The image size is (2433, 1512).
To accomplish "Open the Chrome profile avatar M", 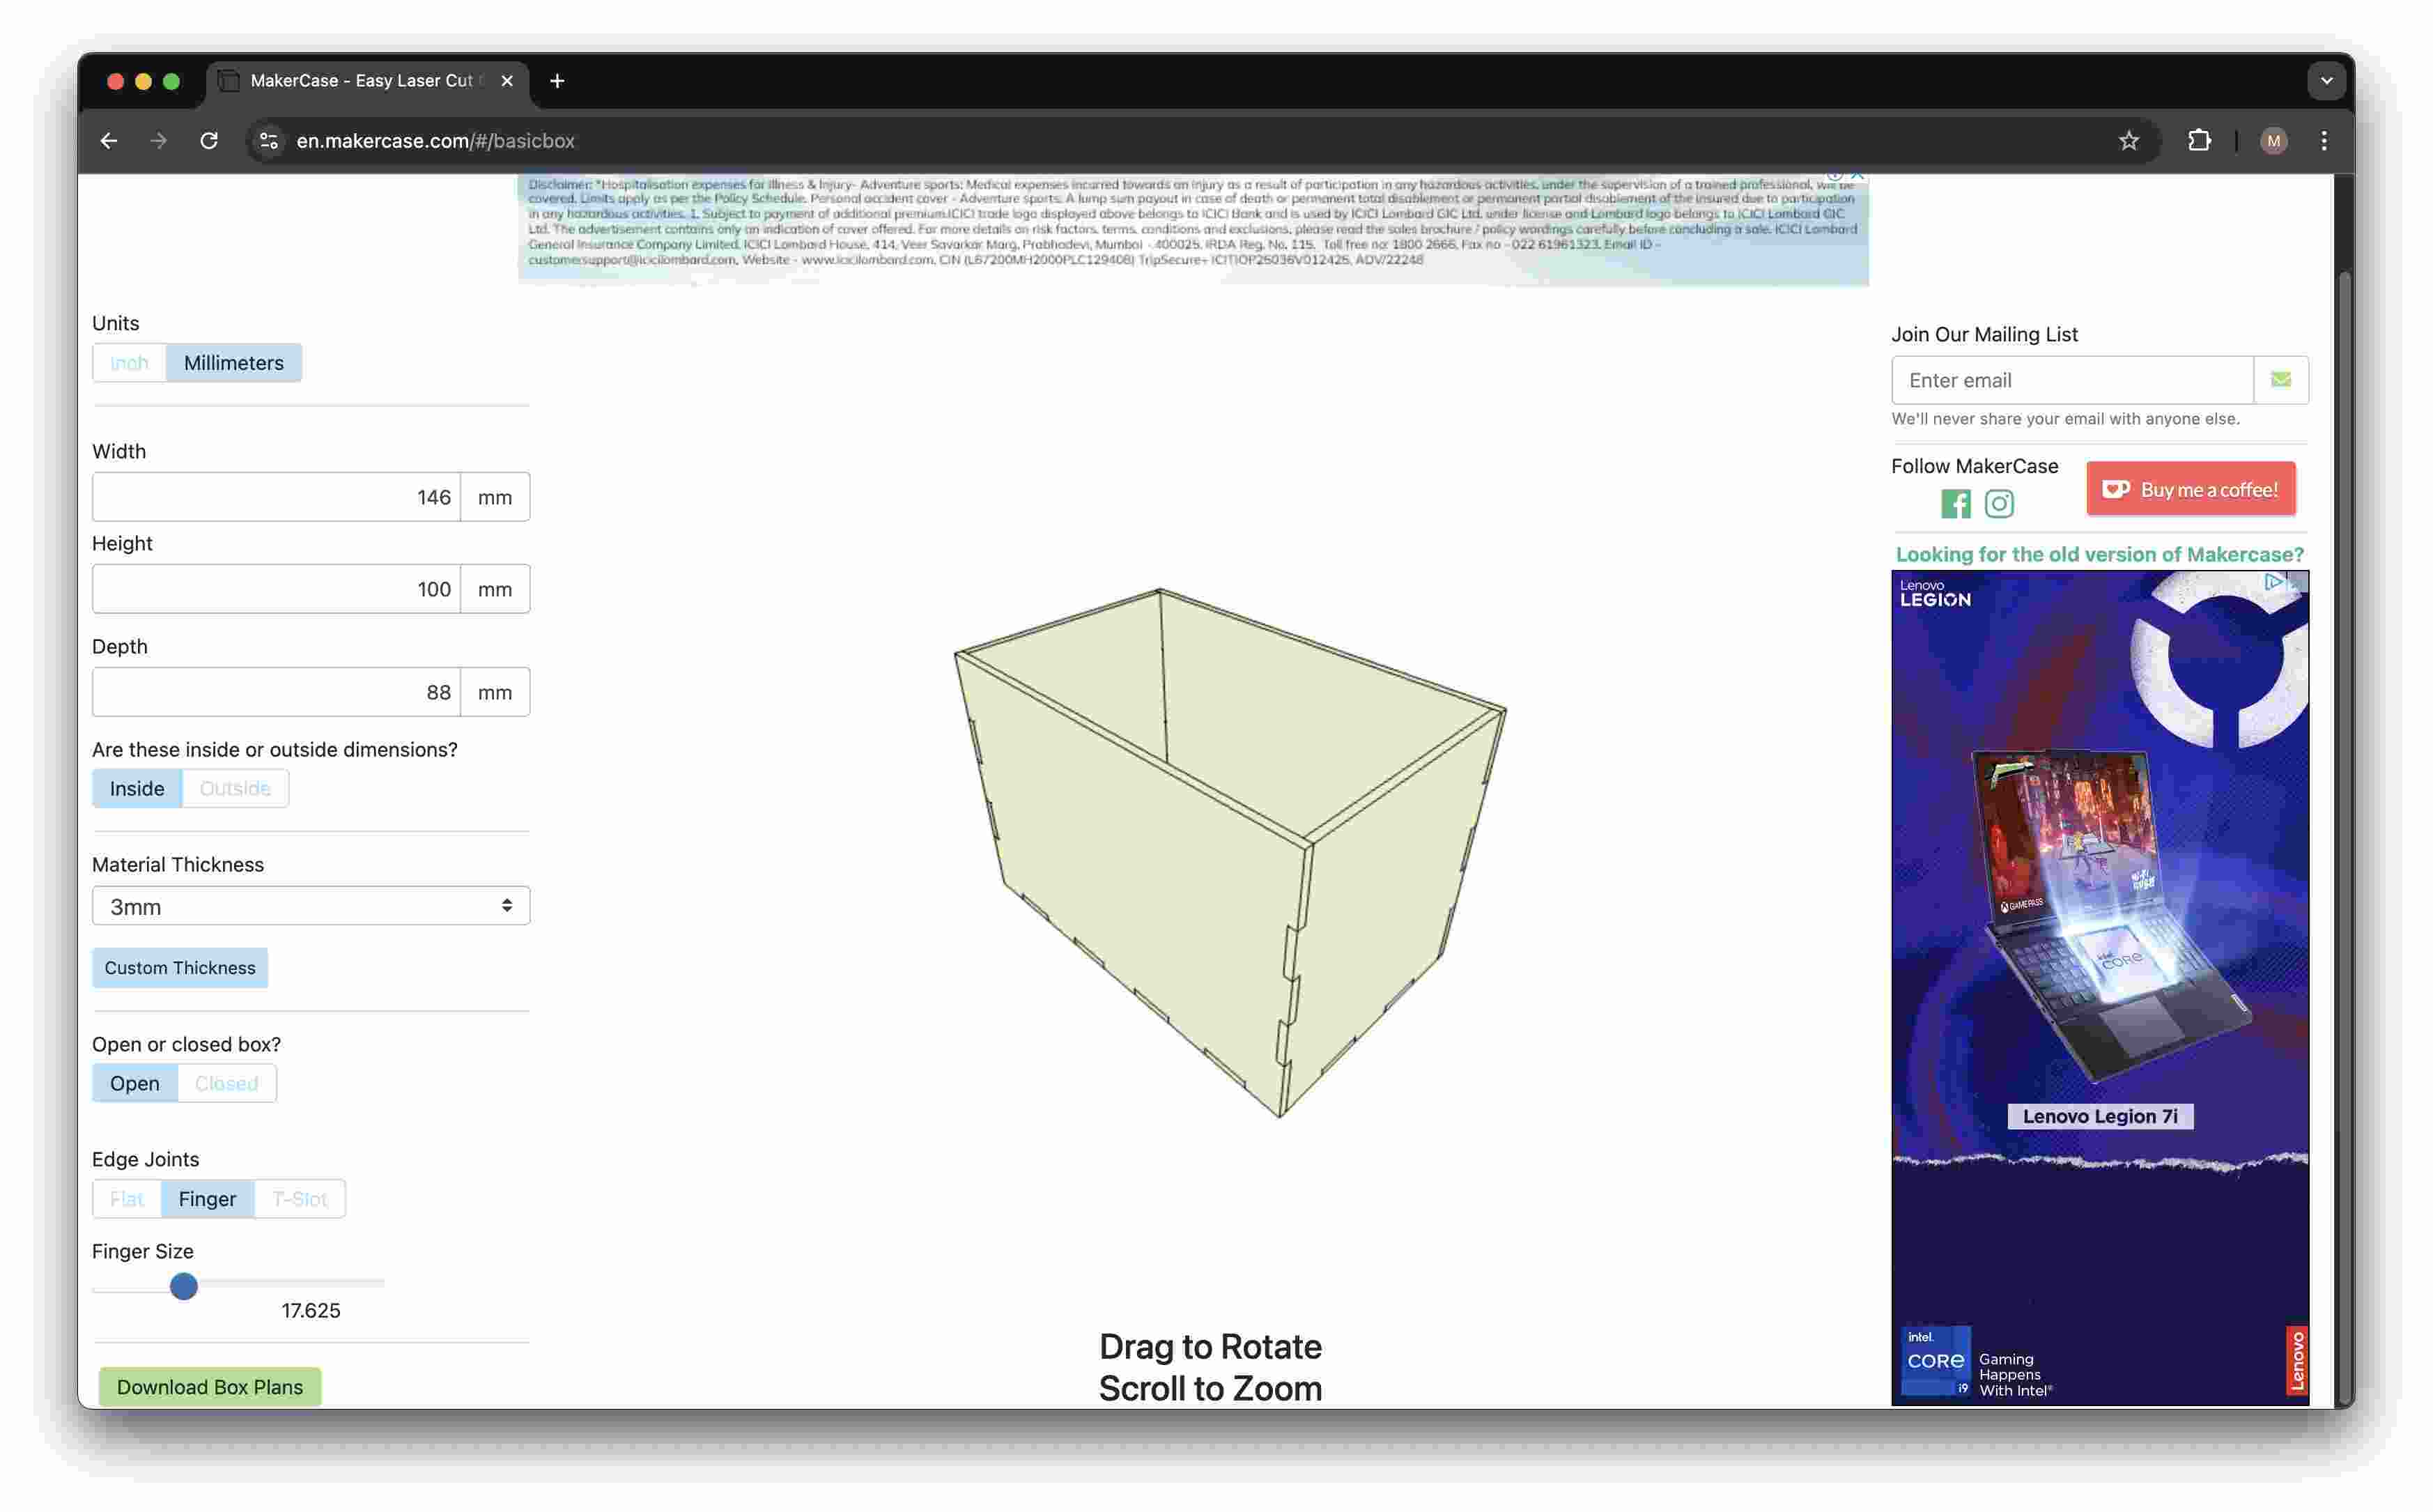I will (x=2274, y=141).
